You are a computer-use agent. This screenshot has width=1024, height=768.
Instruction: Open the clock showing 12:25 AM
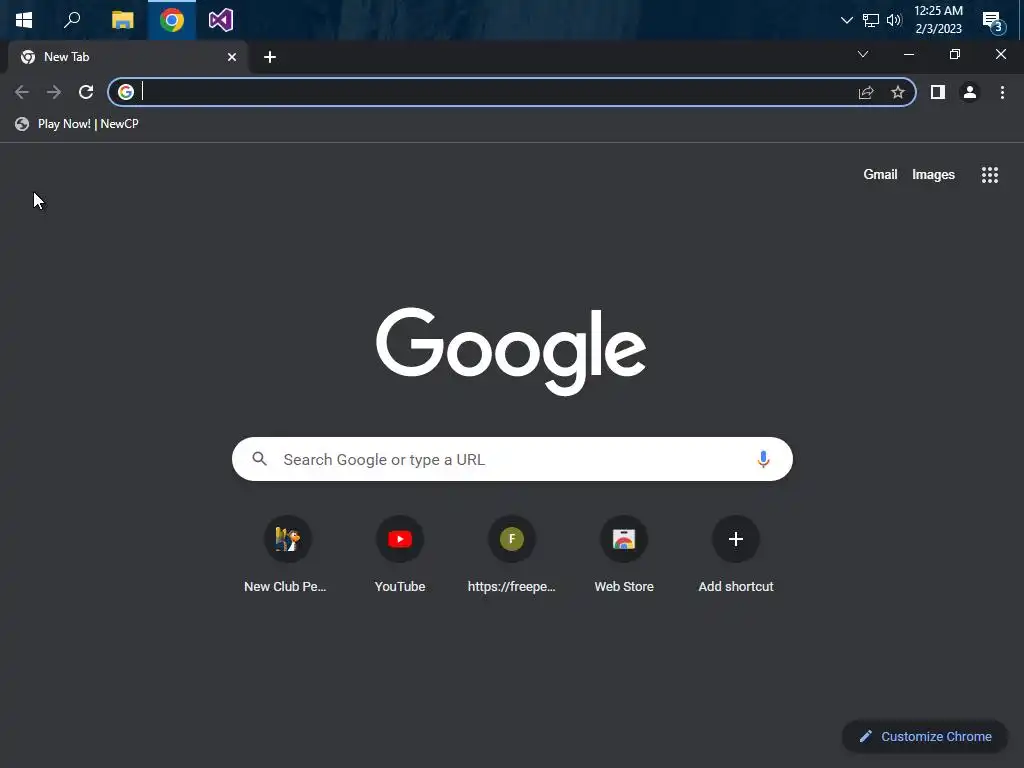coord(938,20)
